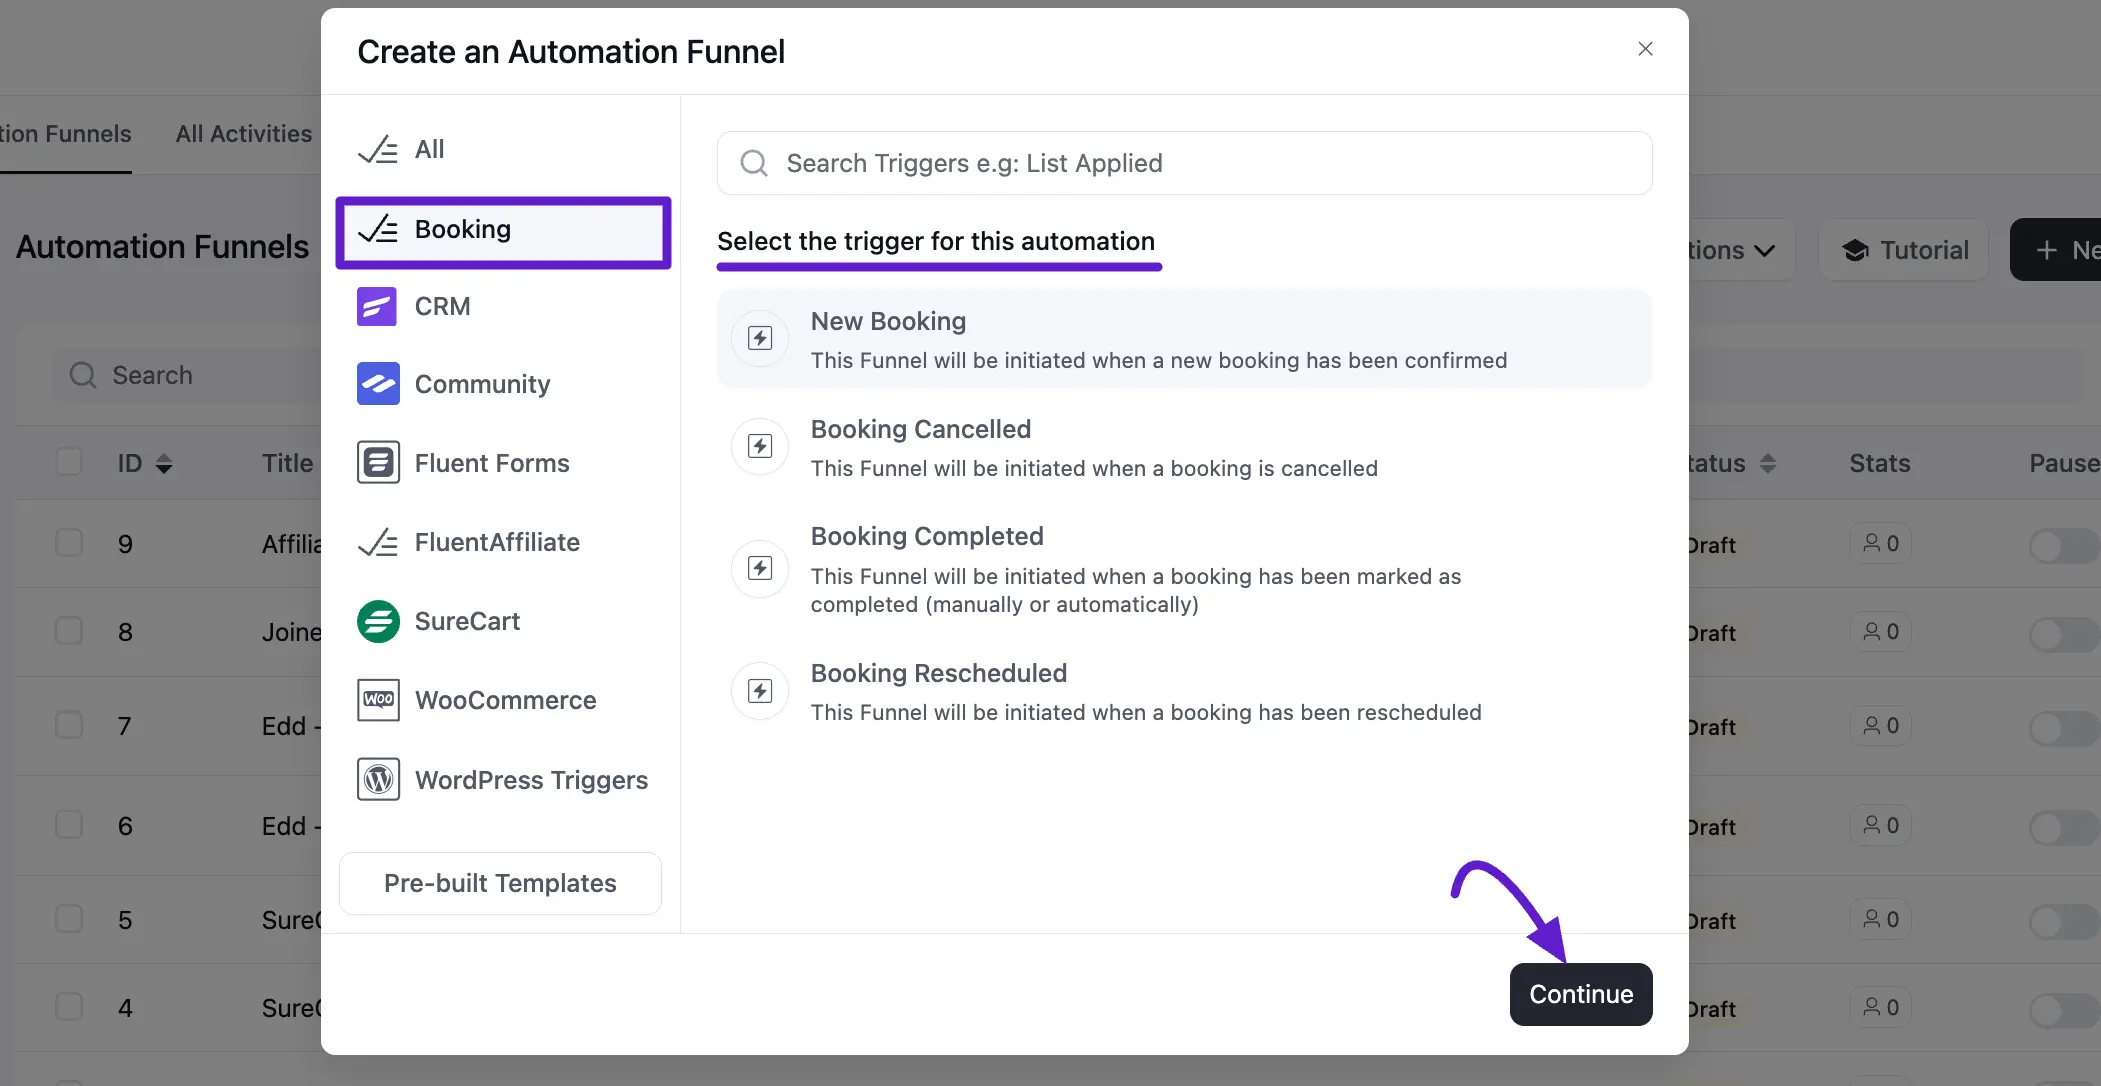Screen dimensions: 2101x1086
Task: Click the lightning icon beside Booking Completed
Action: [x=760, y=568]
